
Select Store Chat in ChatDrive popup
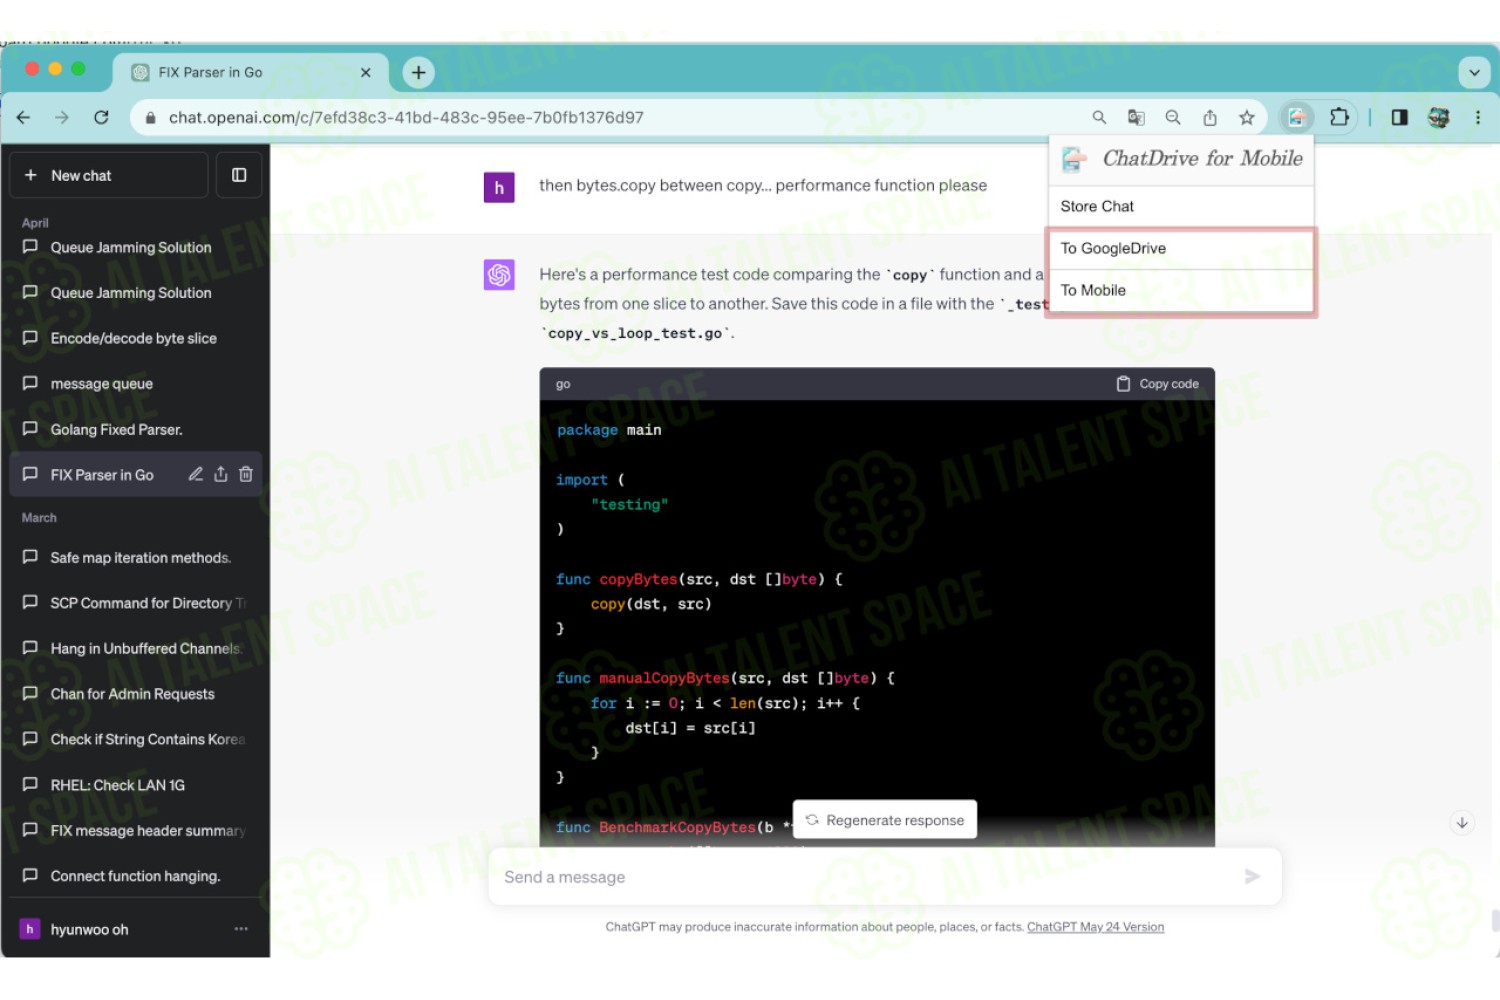coord(1181,206)
